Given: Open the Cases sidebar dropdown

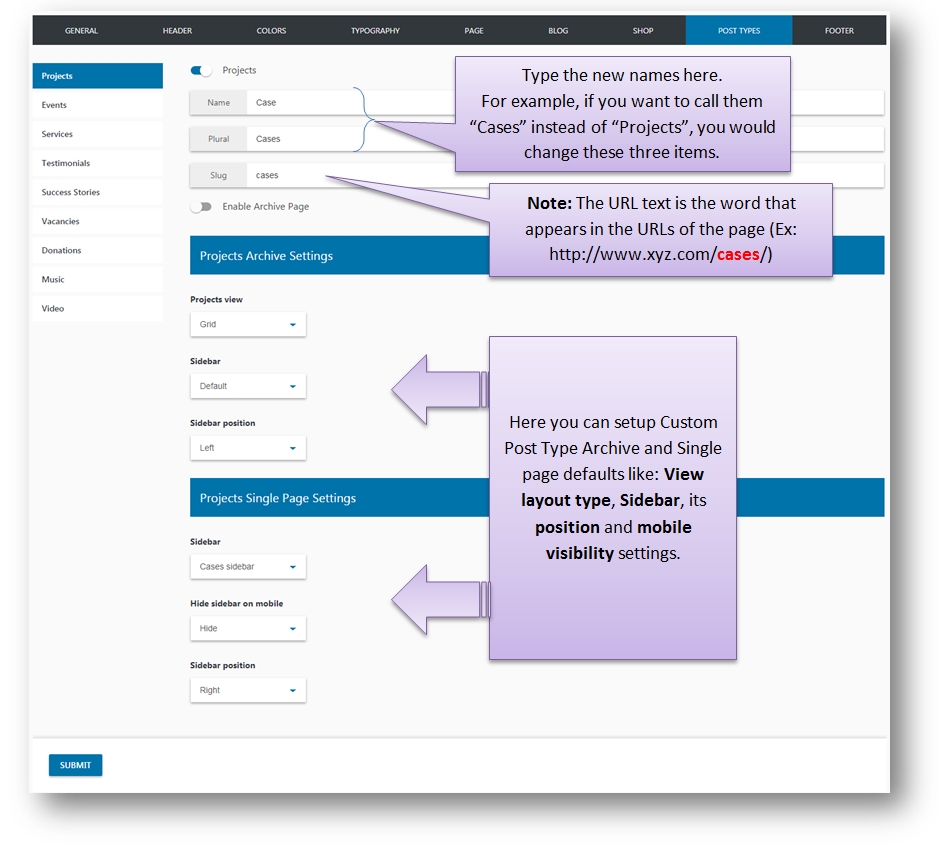Looking at the screenshot, I should pyautogui.click(x=248, y=567).
